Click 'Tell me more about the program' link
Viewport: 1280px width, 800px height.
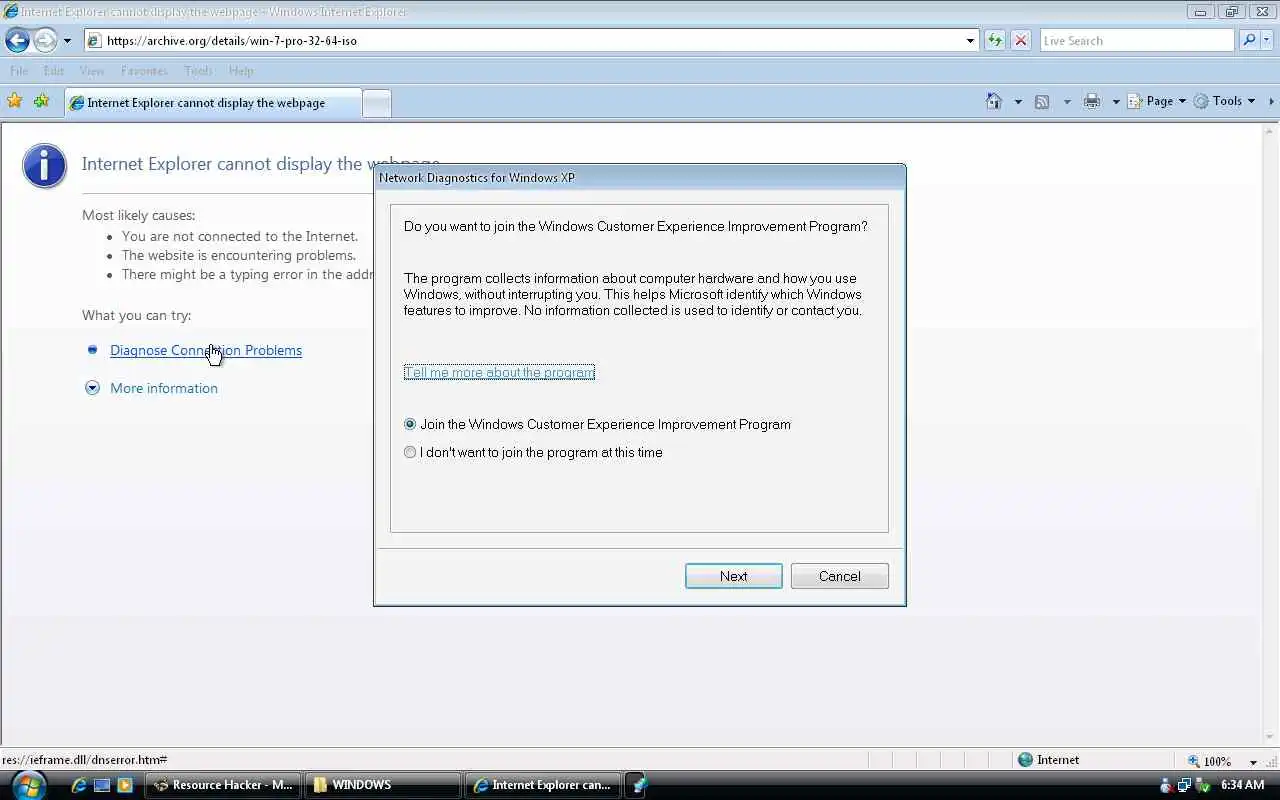pos(499,372)
